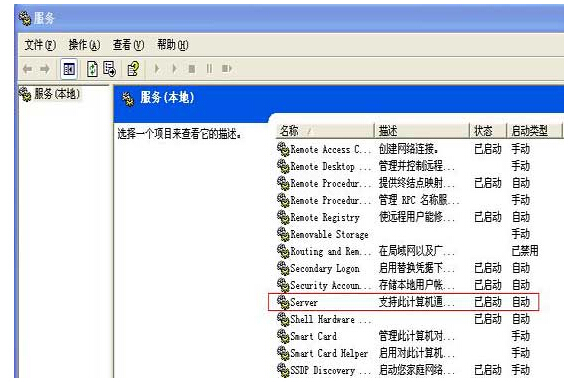Click the Refresh toolbar icon
Viewport: 581px width, 382px height.
92,69
